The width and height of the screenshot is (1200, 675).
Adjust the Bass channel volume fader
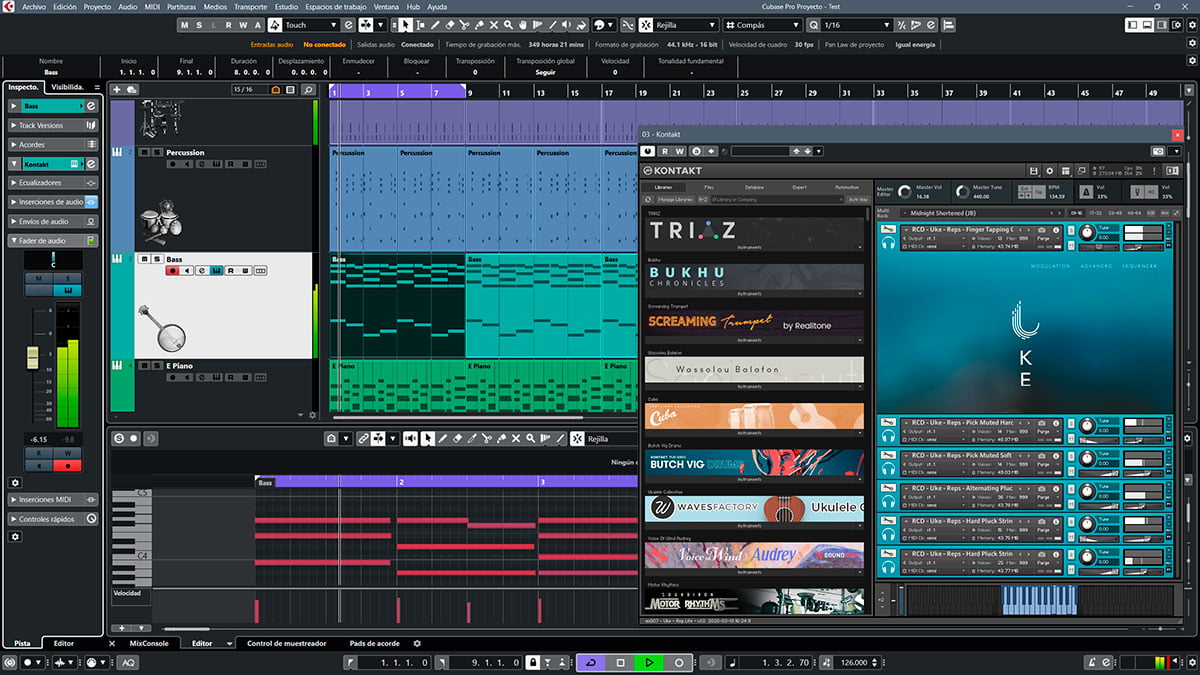(x=32, y=356)
